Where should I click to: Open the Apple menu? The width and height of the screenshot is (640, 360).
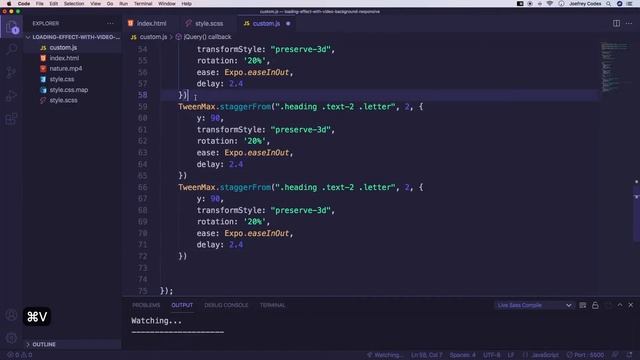[x=9, y=4]
